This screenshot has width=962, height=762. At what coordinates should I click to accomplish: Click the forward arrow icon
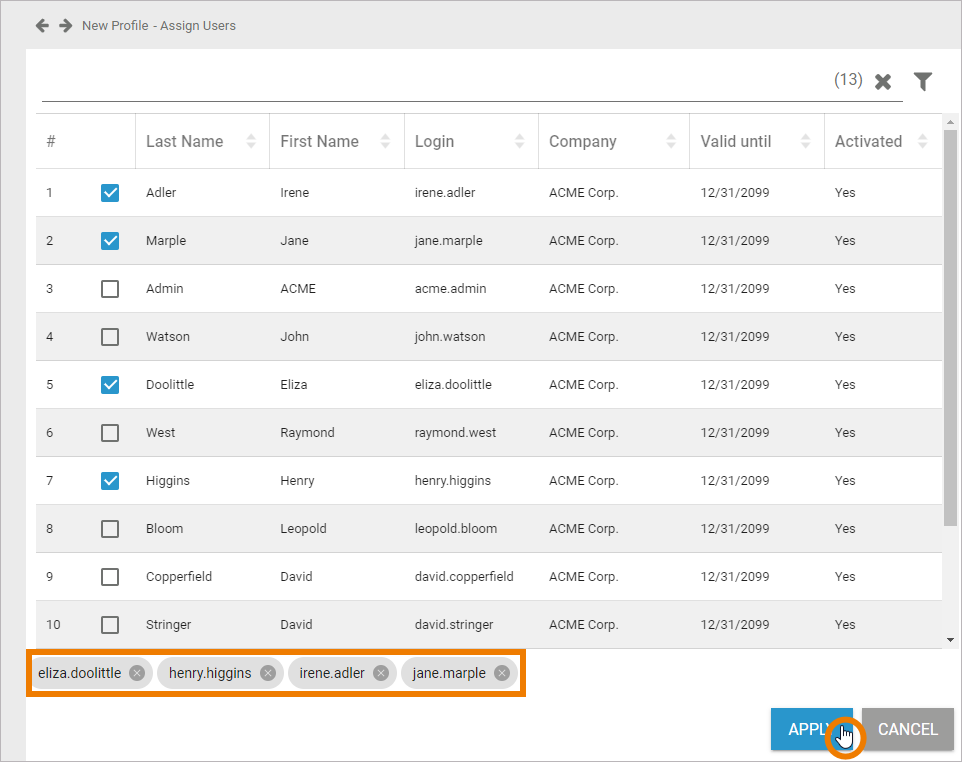65,25
